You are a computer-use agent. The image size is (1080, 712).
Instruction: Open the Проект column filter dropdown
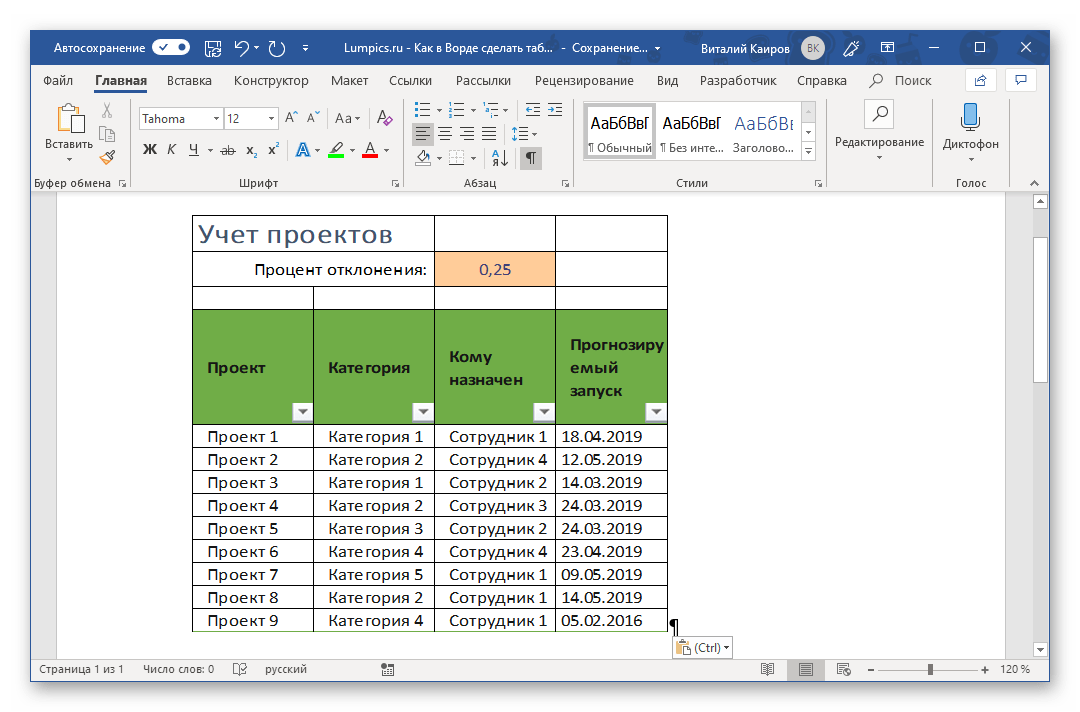click(x=302, y=412)
